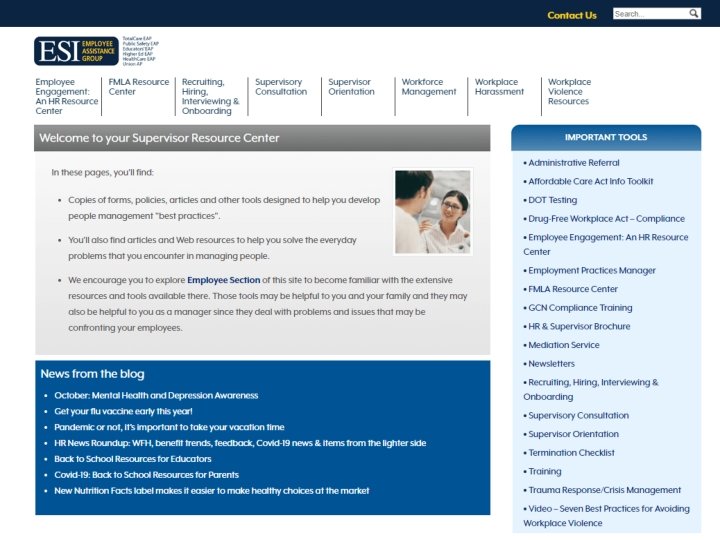Open Mediation Service link
The image size is (720, 540).
(x=563, y=345)
